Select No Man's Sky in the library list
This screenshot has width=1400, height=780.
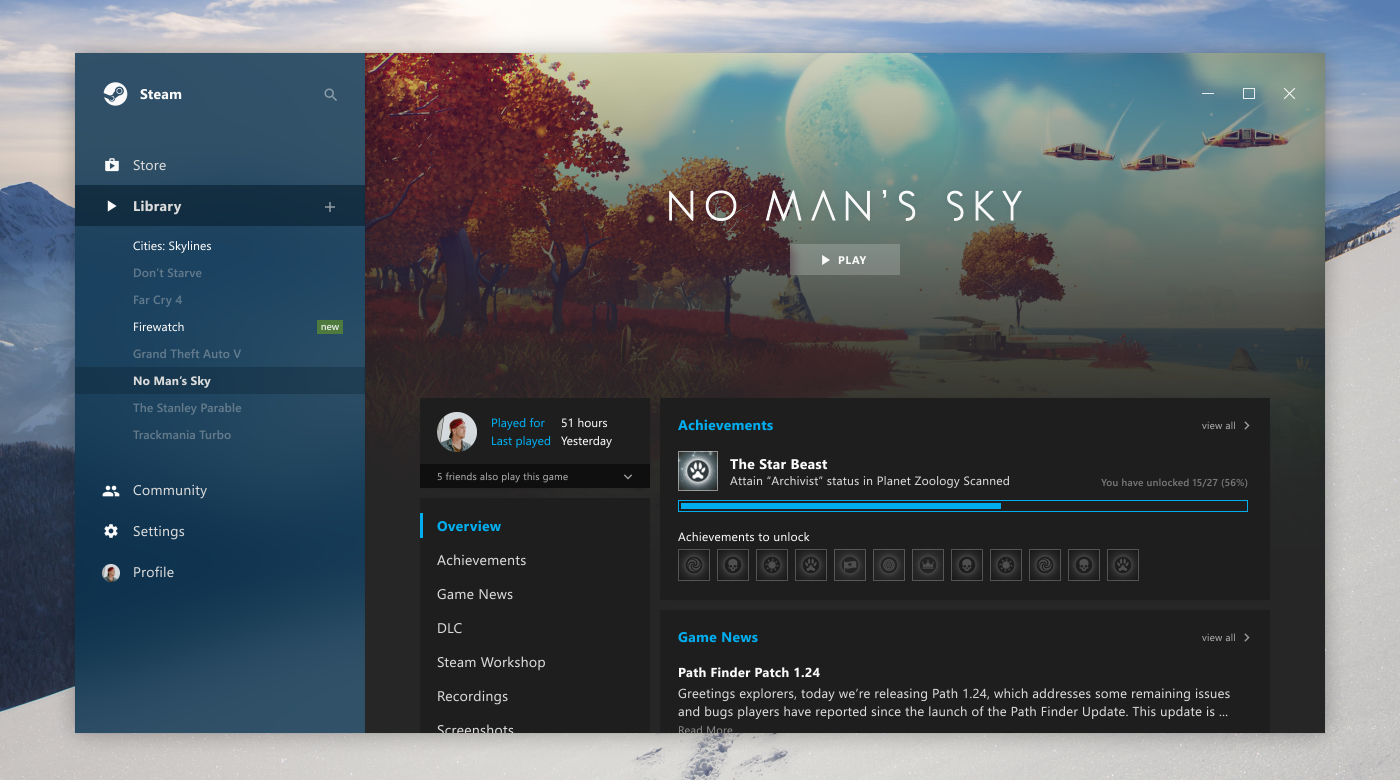(172, 381)
